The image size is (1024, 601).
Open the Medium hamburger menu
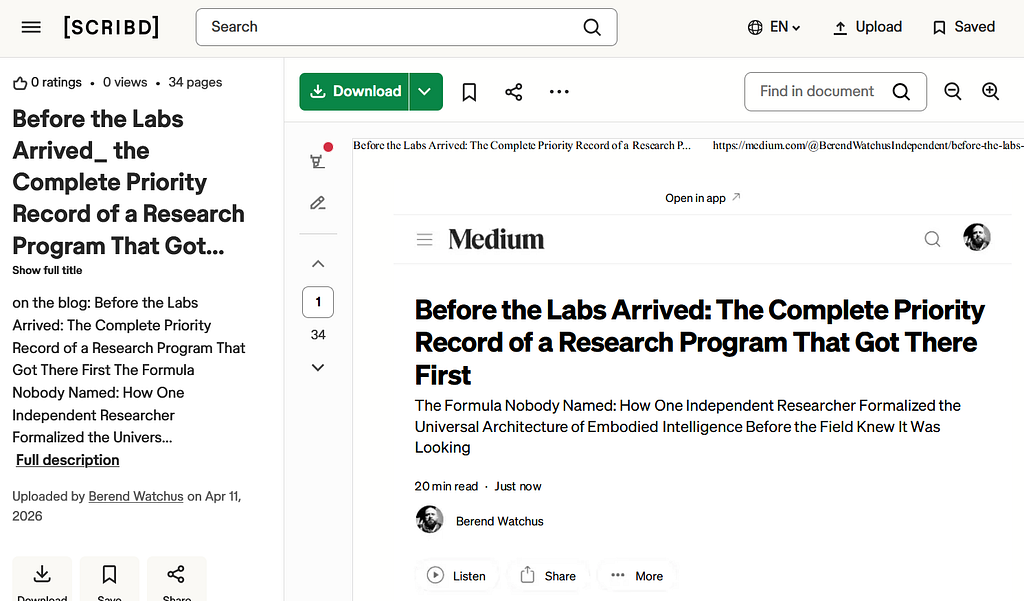(424, 240)
